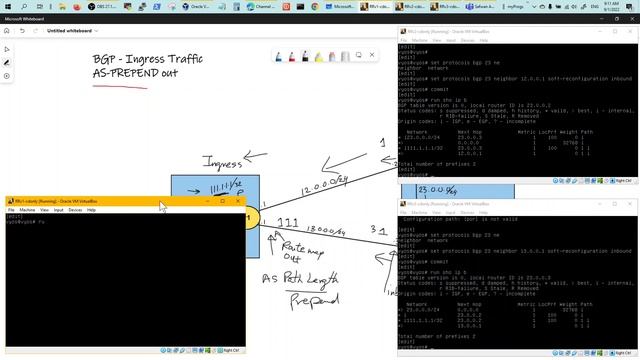Redo the whiteboard action
Viewport: 640px width, 360px height.
(36, 31)
